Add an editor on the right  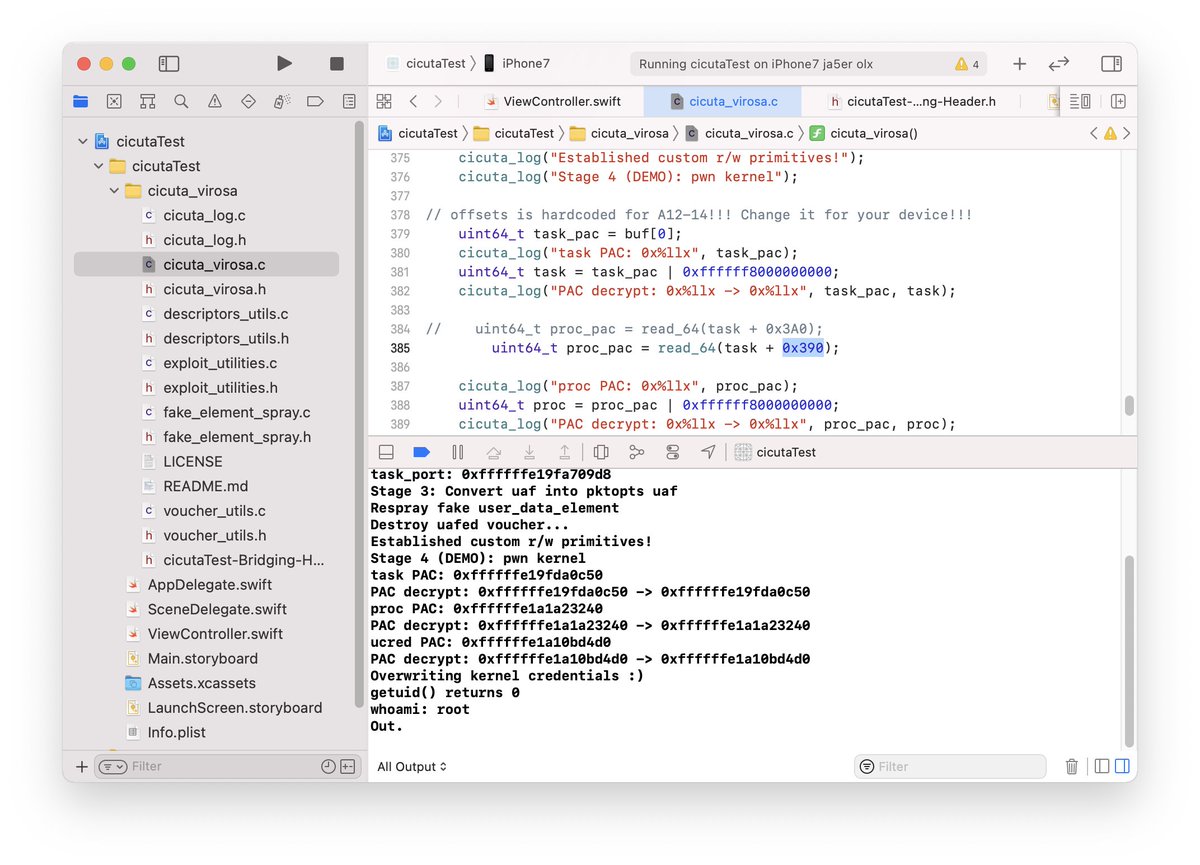pos(1118,101)
